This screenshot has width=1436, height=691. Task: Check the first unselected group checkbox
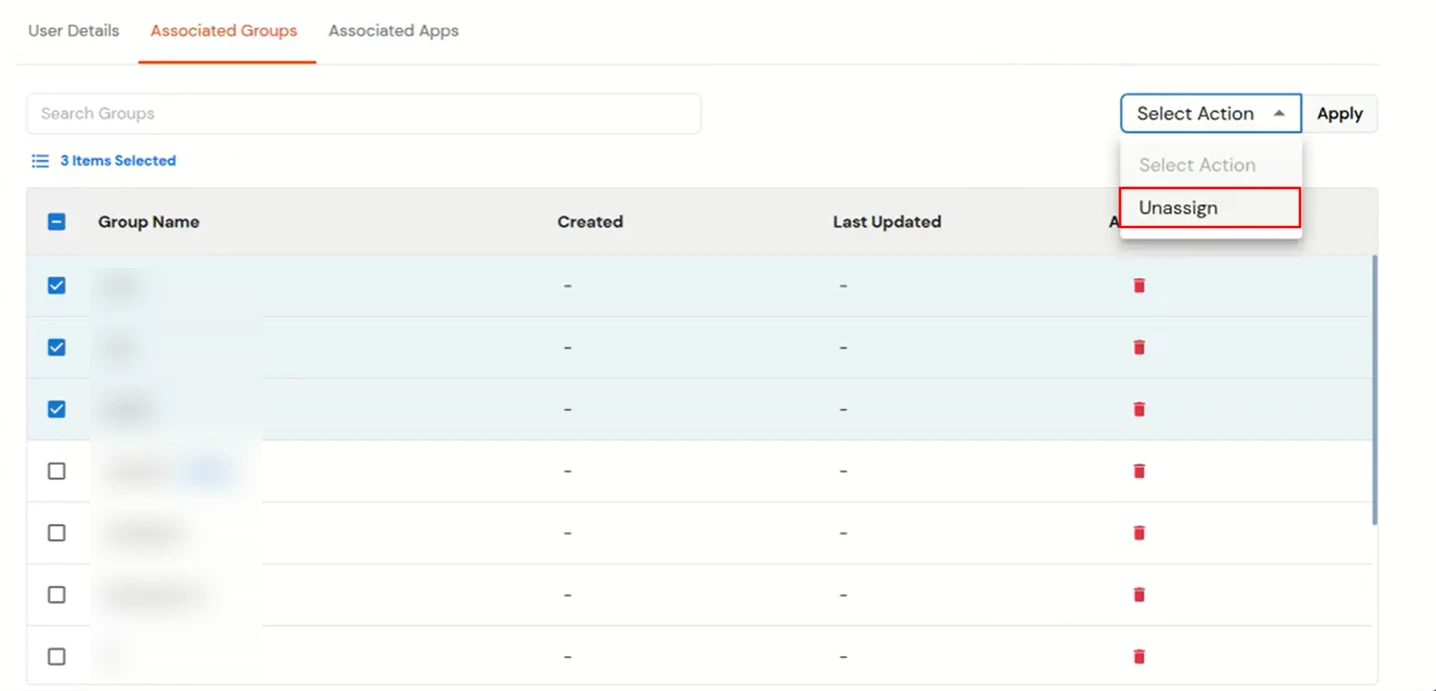57,471
